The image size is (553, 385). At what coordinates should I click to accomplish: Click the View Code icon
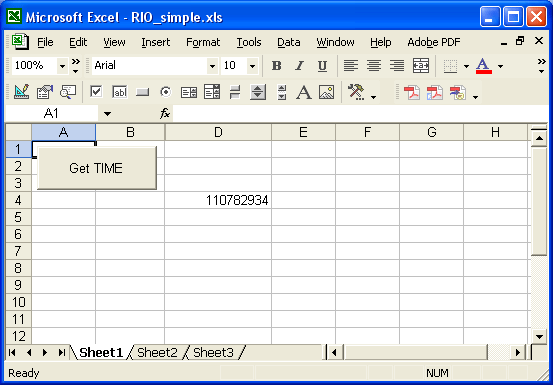tap(68, 92)
